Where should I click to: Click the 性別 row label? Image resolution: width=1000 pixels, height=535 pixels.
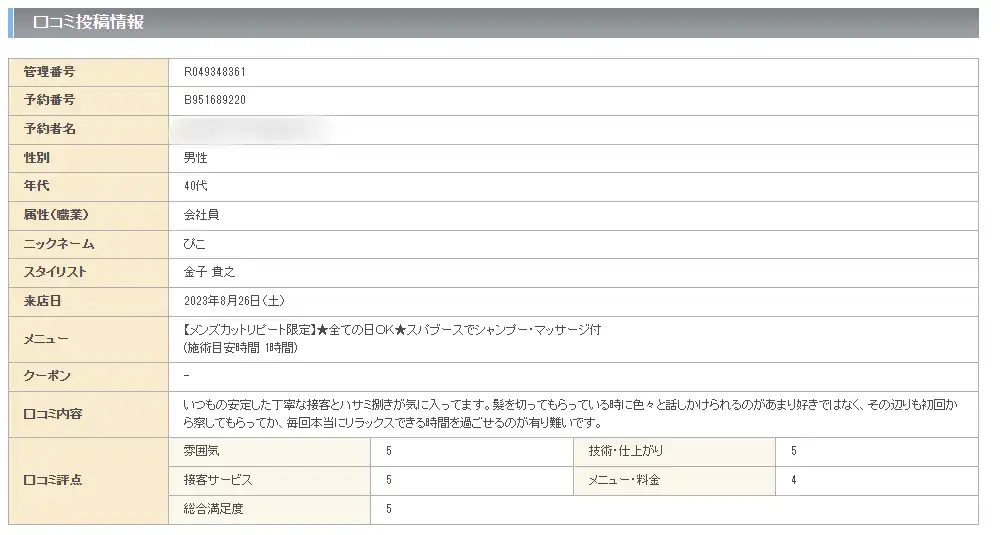pyautogui.click(x=36, y=158)
